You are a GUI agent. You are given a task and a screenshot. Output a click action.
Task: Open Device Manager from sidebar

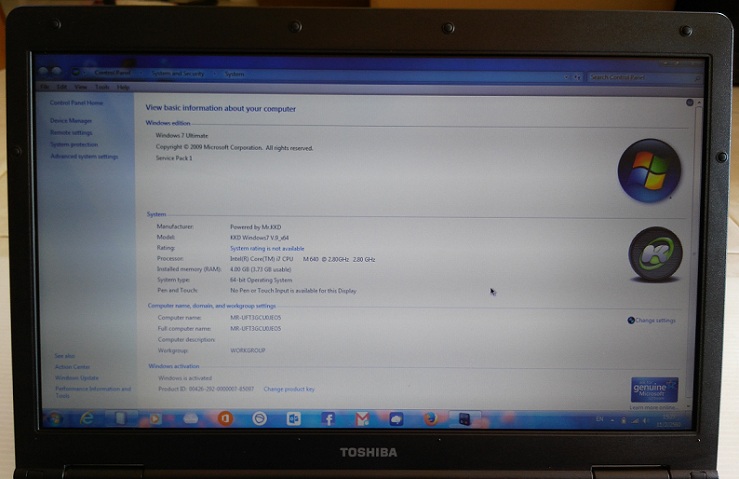tap(71, 121)
